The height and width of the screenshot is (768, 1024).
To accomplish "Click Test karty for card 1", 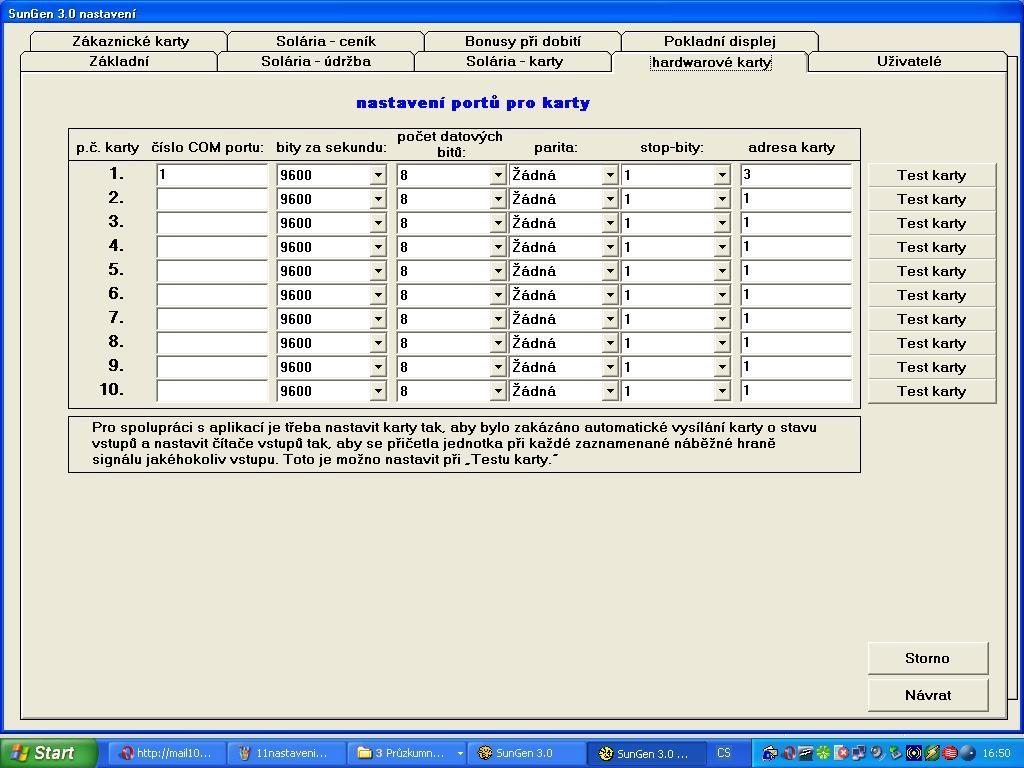I will click(x=931, y=175).
